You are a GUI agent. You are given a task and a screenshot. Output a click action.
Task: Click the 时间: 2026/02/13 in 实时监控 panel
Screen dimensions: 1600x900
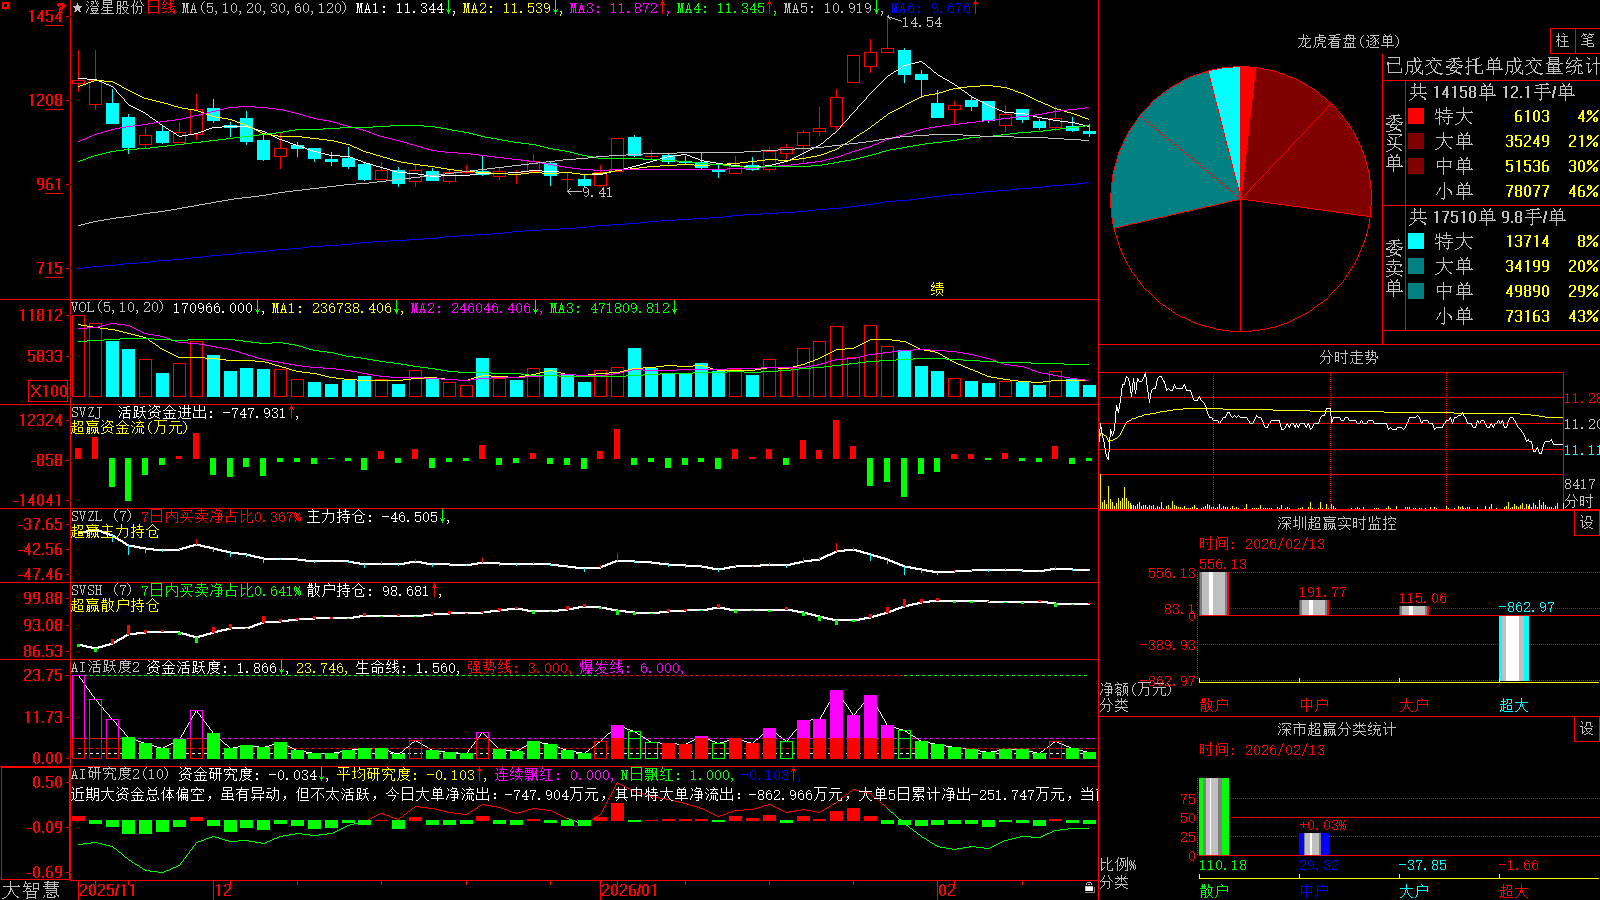point(1262,544)
